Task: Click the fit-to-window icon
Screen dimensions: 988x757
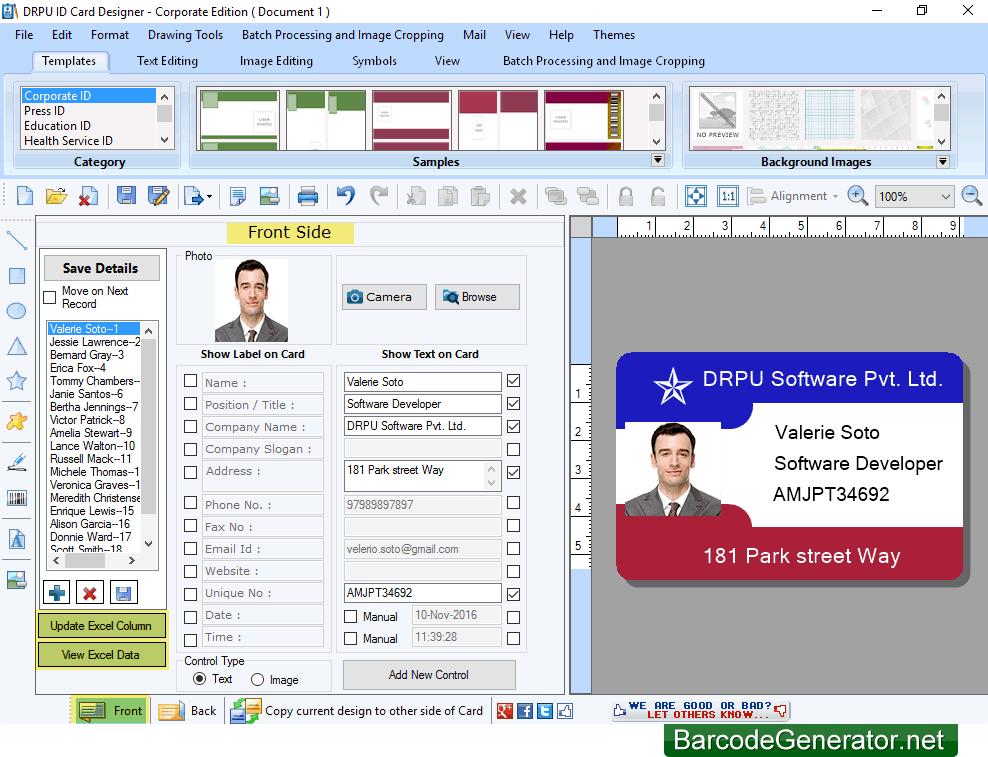Action: (x=696, y=196)
